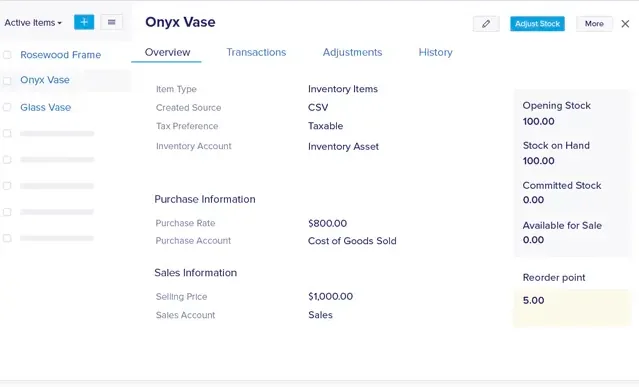The height and width of the screenshot is (387, 639).
Task: Click the Sales Information heading
Action: 195,273
